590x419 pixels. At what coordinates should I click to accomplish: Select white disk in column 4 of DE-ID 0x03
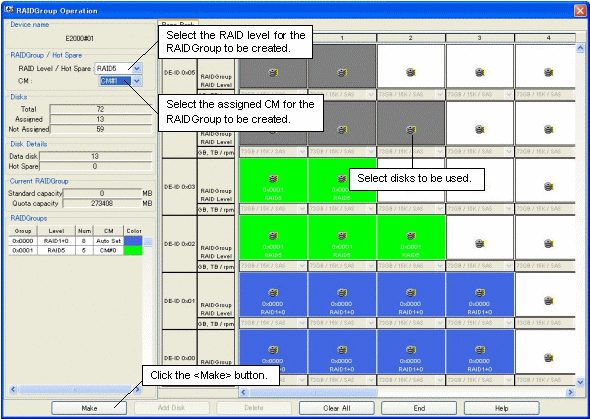545,181
